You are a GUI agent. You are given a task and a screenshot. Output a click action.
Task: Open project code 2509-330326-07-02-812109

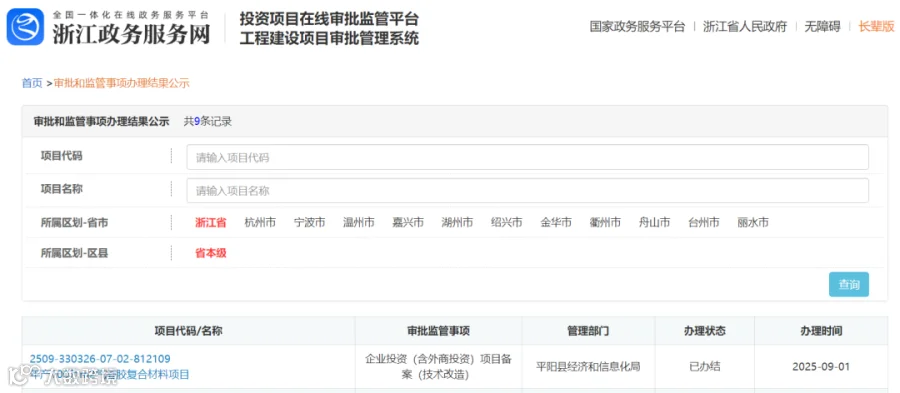point(100,359)
